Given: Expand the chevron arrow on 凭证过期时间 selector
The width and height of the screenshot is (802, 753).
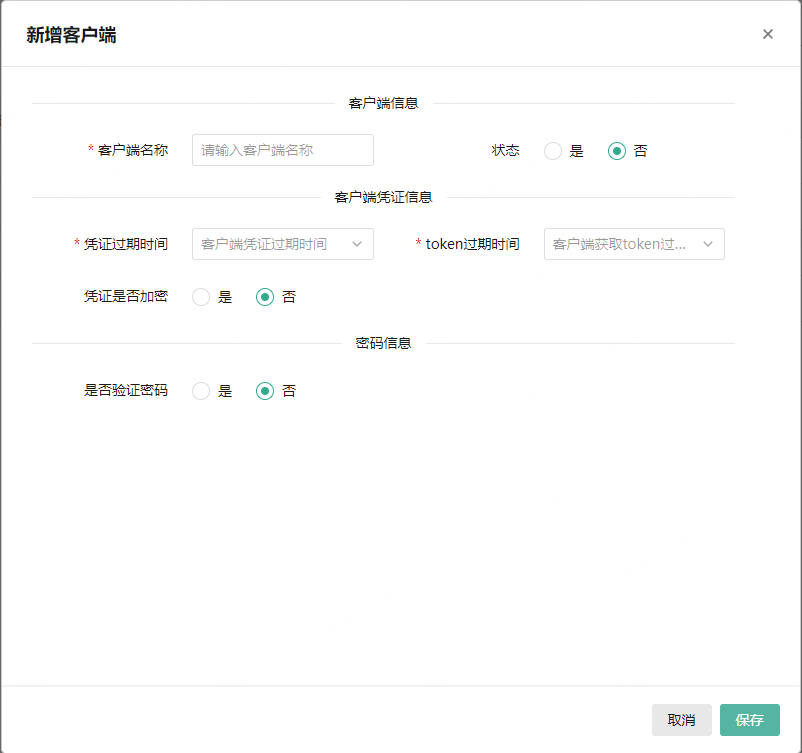Looking at the screenshot, I should click(x=358, y=244).
